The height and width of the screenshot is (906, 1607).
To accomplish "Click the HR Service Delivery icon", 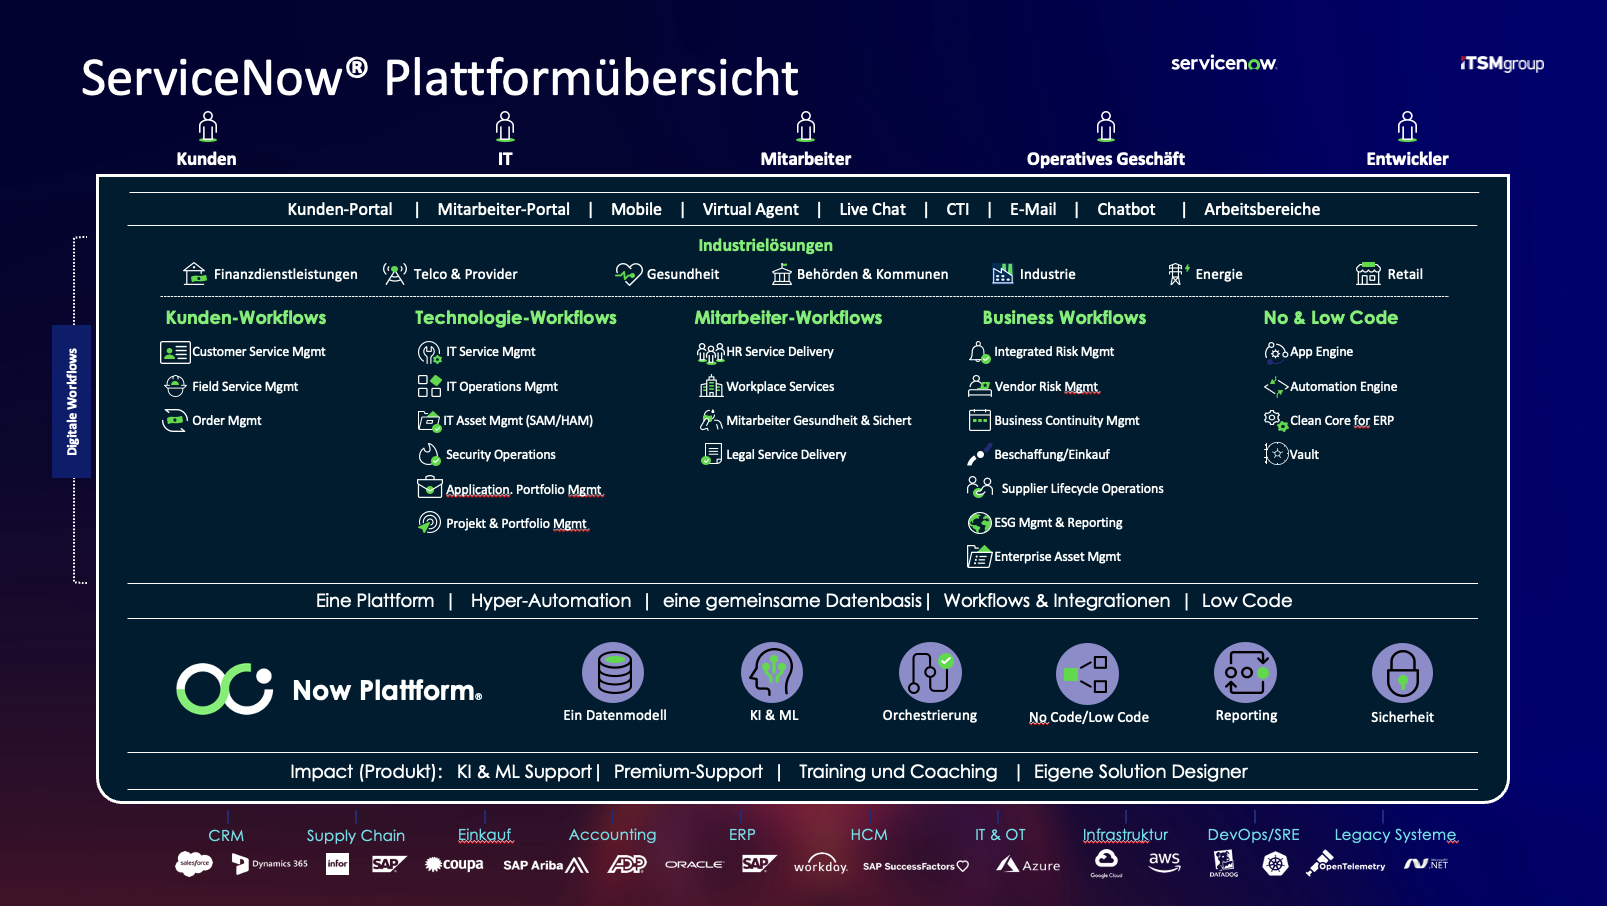I will click(711, 352).
